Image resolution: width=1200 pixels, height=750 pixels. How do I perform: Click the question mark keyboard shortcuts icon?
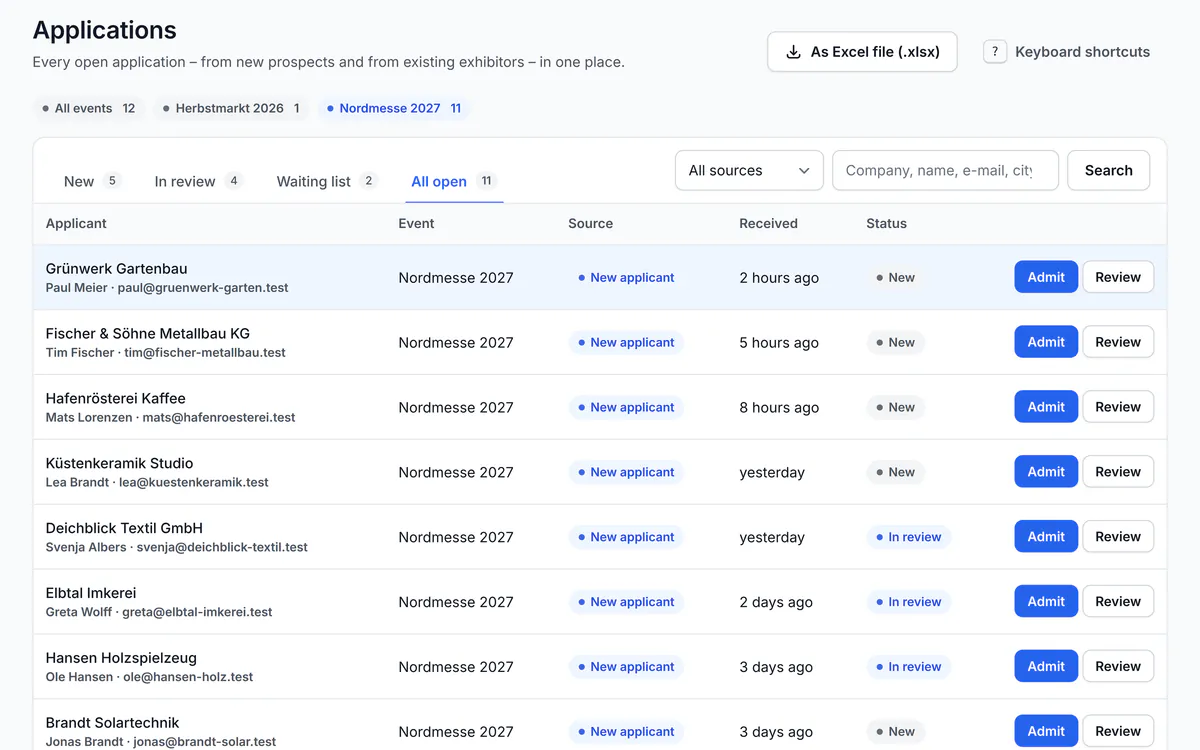pyautogui.click(x=995, y=52)
